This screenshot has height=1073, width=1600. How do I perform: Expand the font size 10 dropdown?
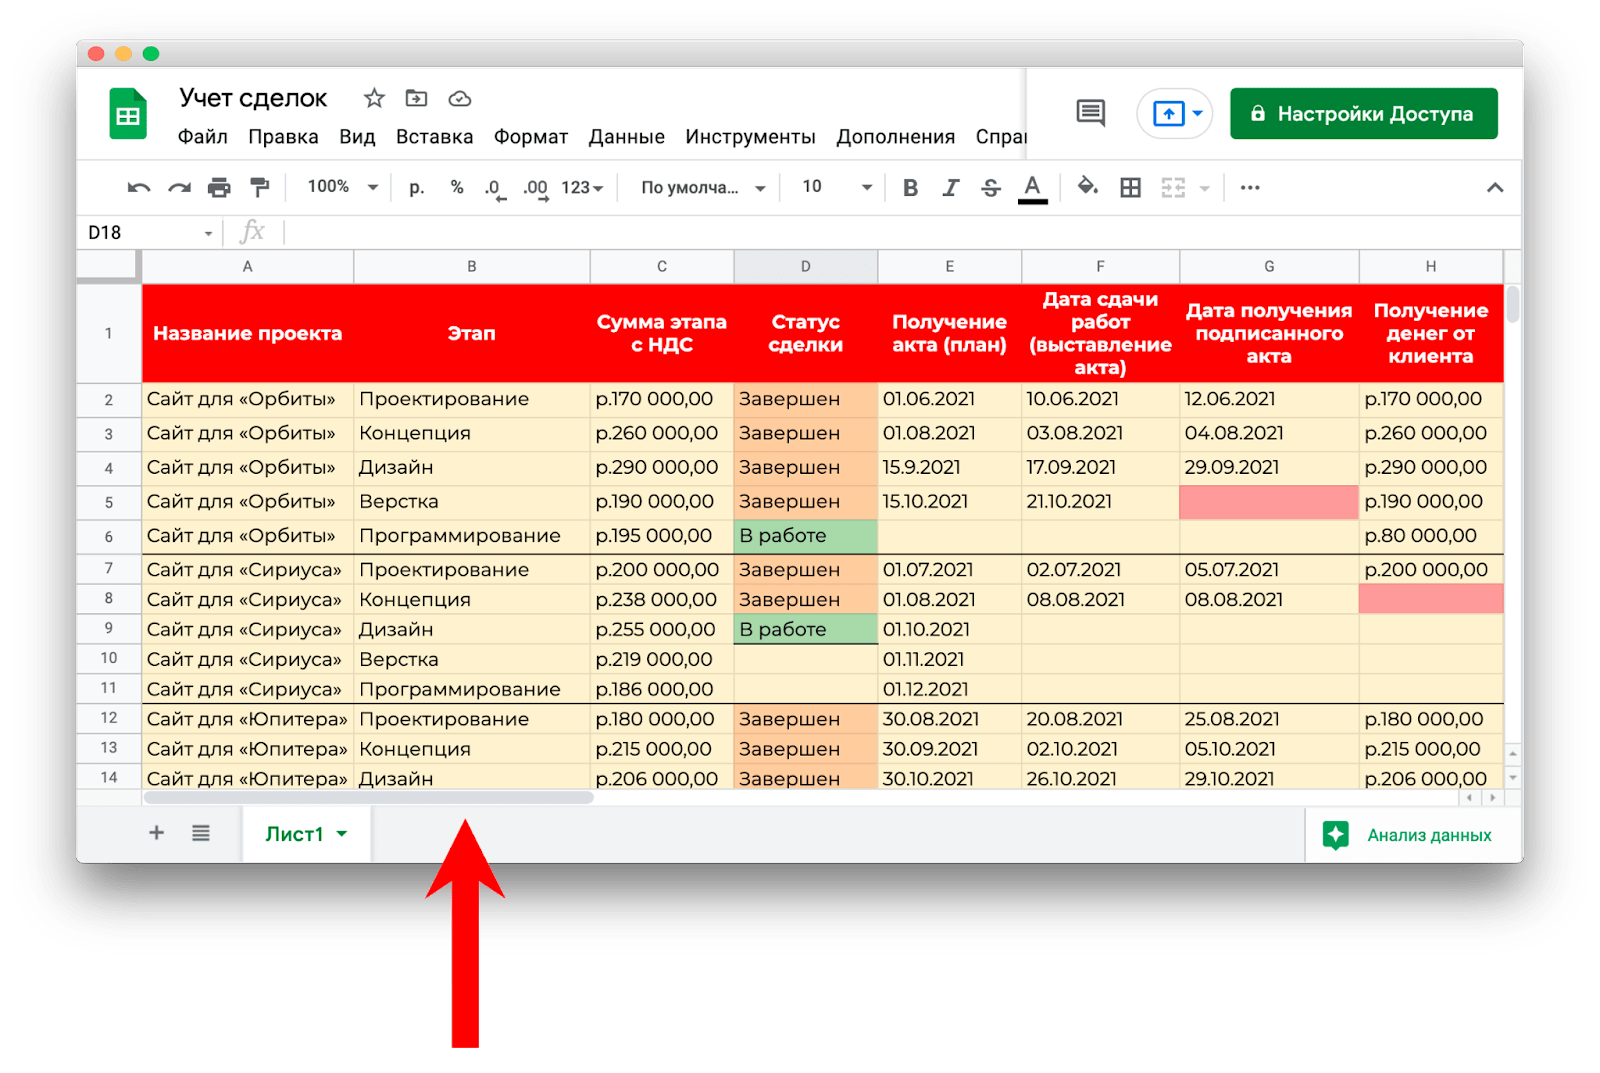point(837,187)
